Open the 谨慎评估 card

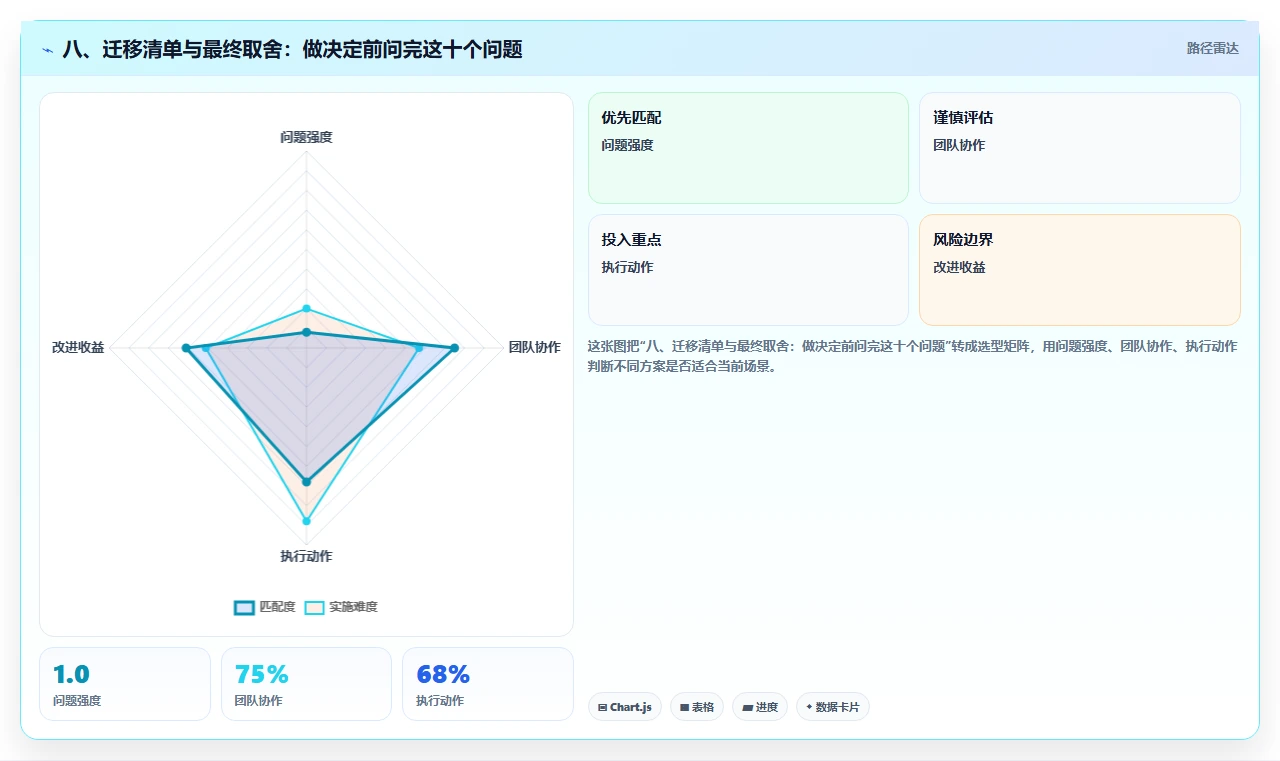(1080, 148)
